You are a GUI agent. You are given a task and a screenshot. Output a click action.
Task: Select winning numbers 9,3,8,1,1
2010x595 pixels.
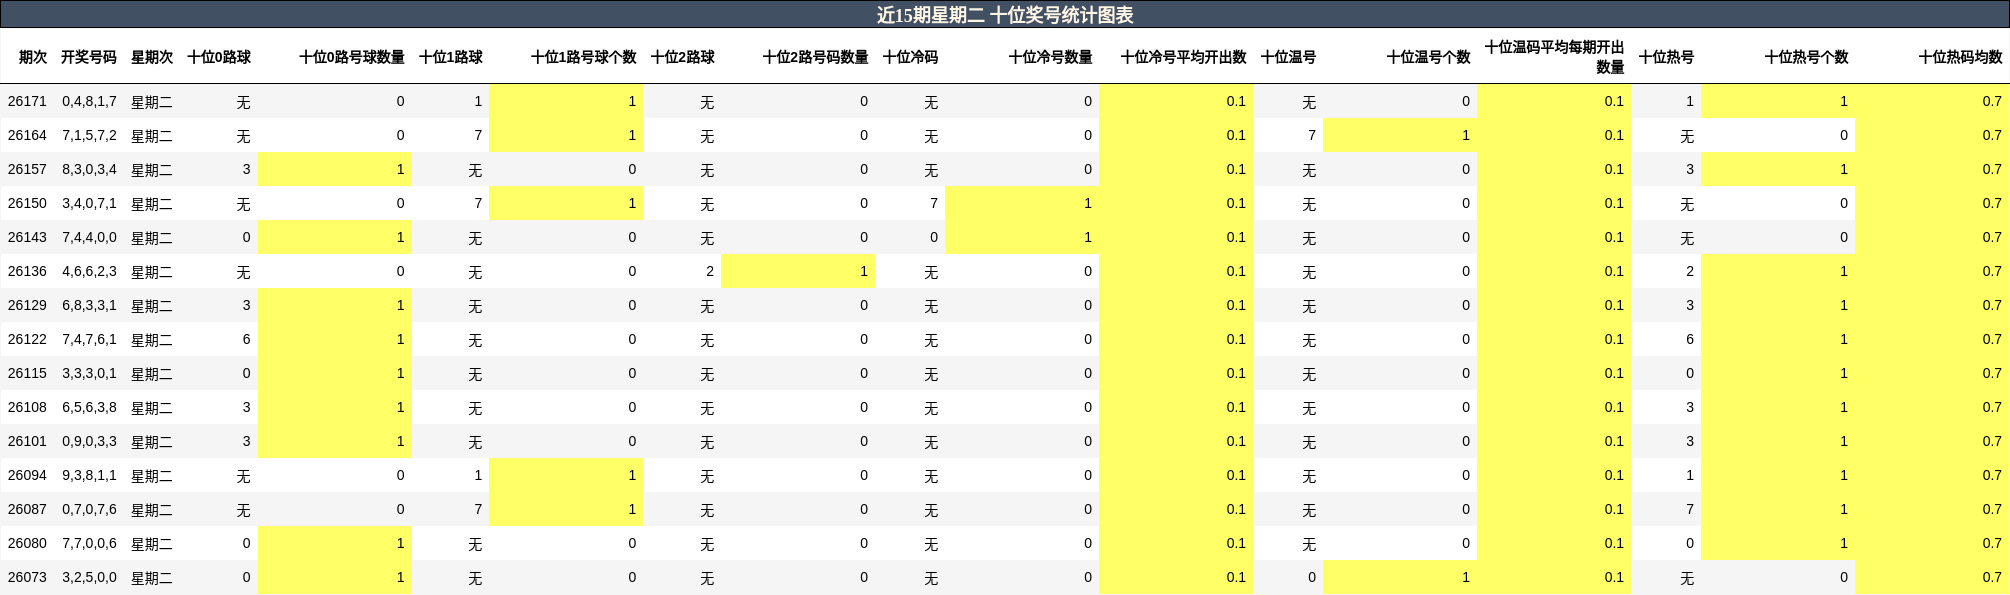click(89, 475)
